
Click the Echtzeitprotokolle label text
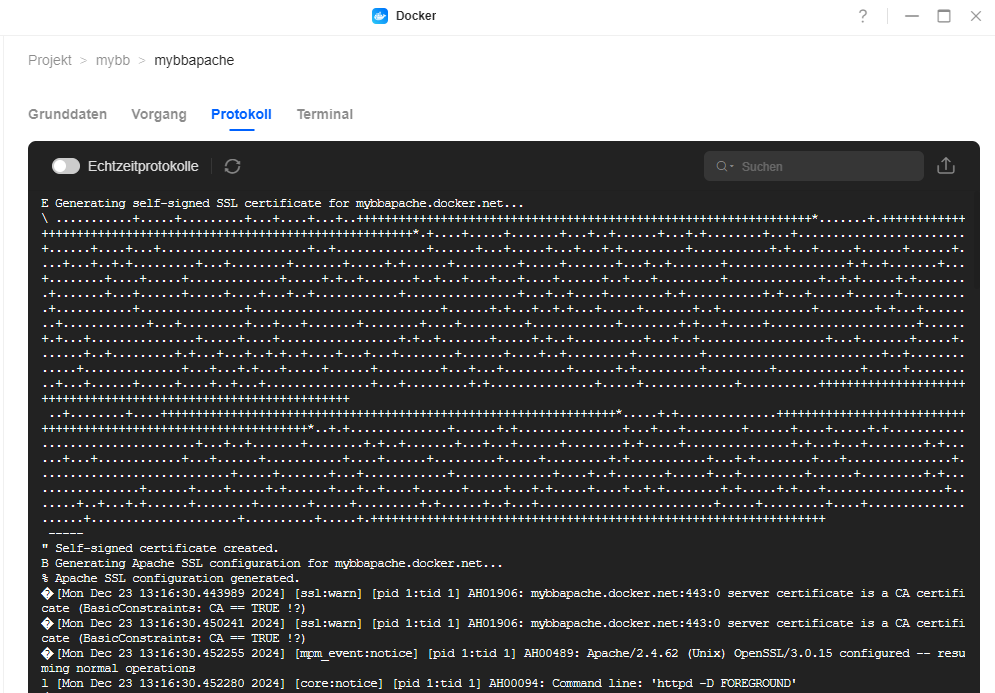tap(143, 166)
